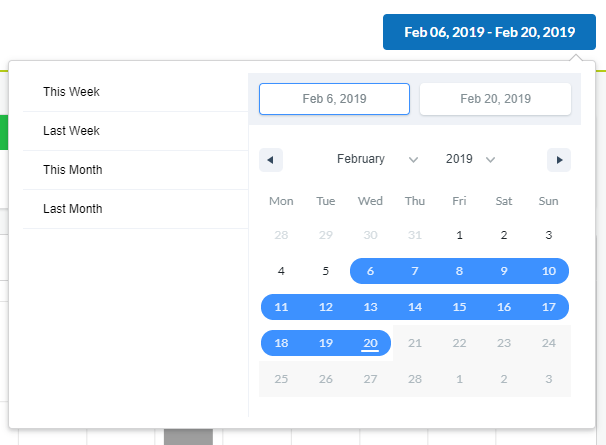Pick February 5 in the calendar
The width and height of the screenshot is (606, 445).
pos(326,271)
